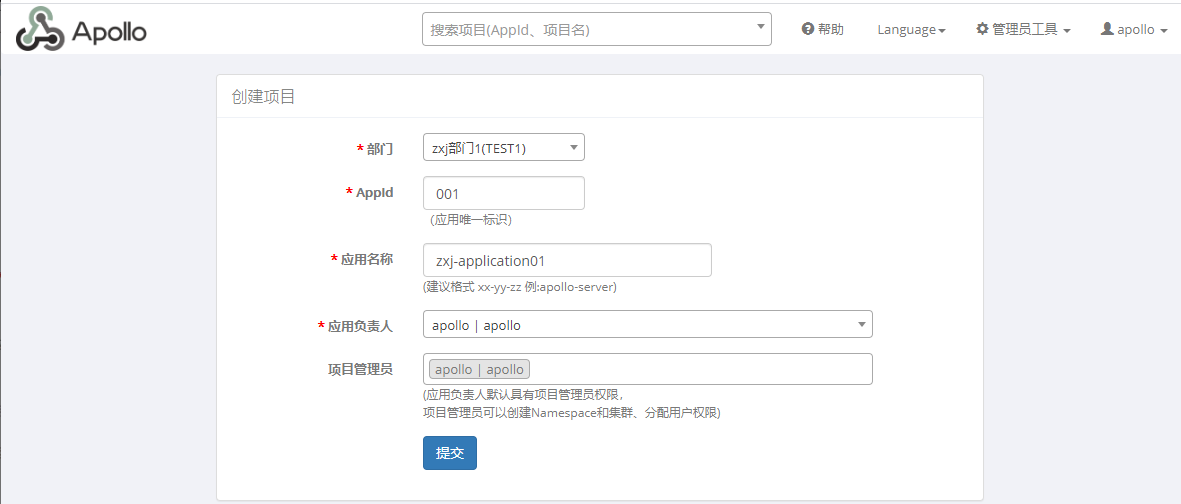This screenshot has height=504, width=1181.
Task: Open the 部门 department dropdown
Action: point(504,147)
